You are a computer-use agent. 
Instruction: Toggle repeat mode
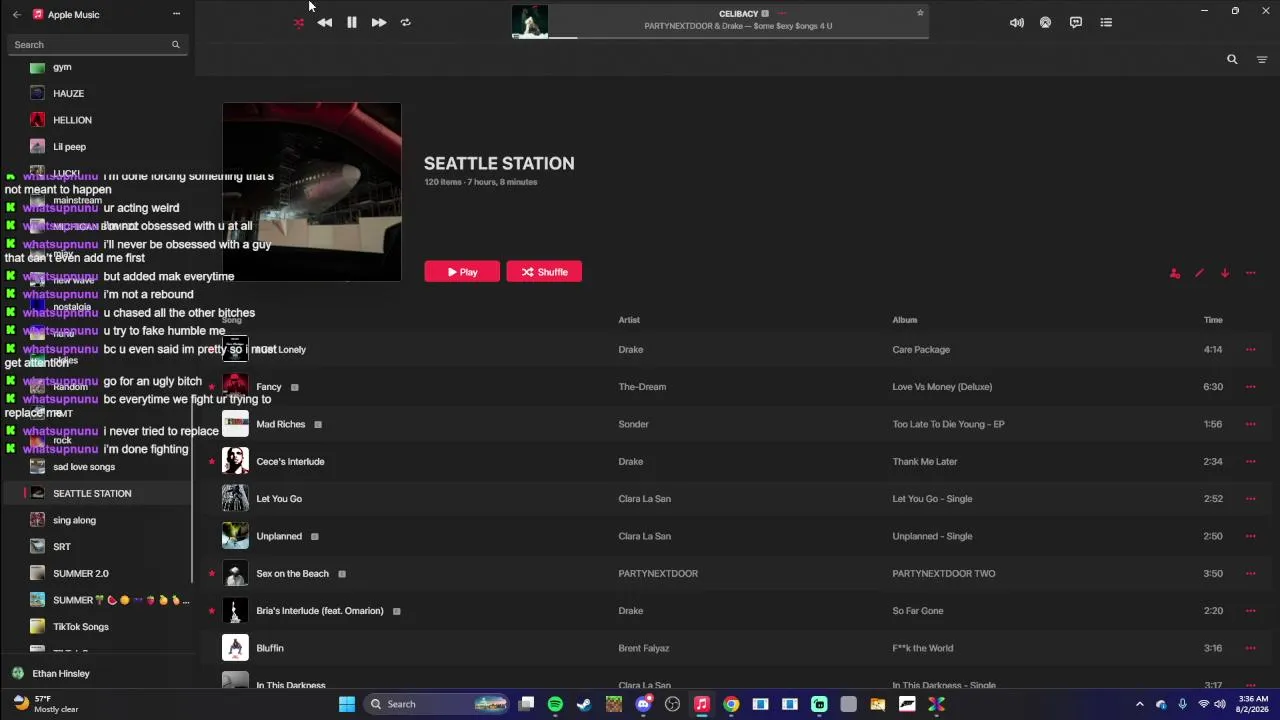click(405, 22)
